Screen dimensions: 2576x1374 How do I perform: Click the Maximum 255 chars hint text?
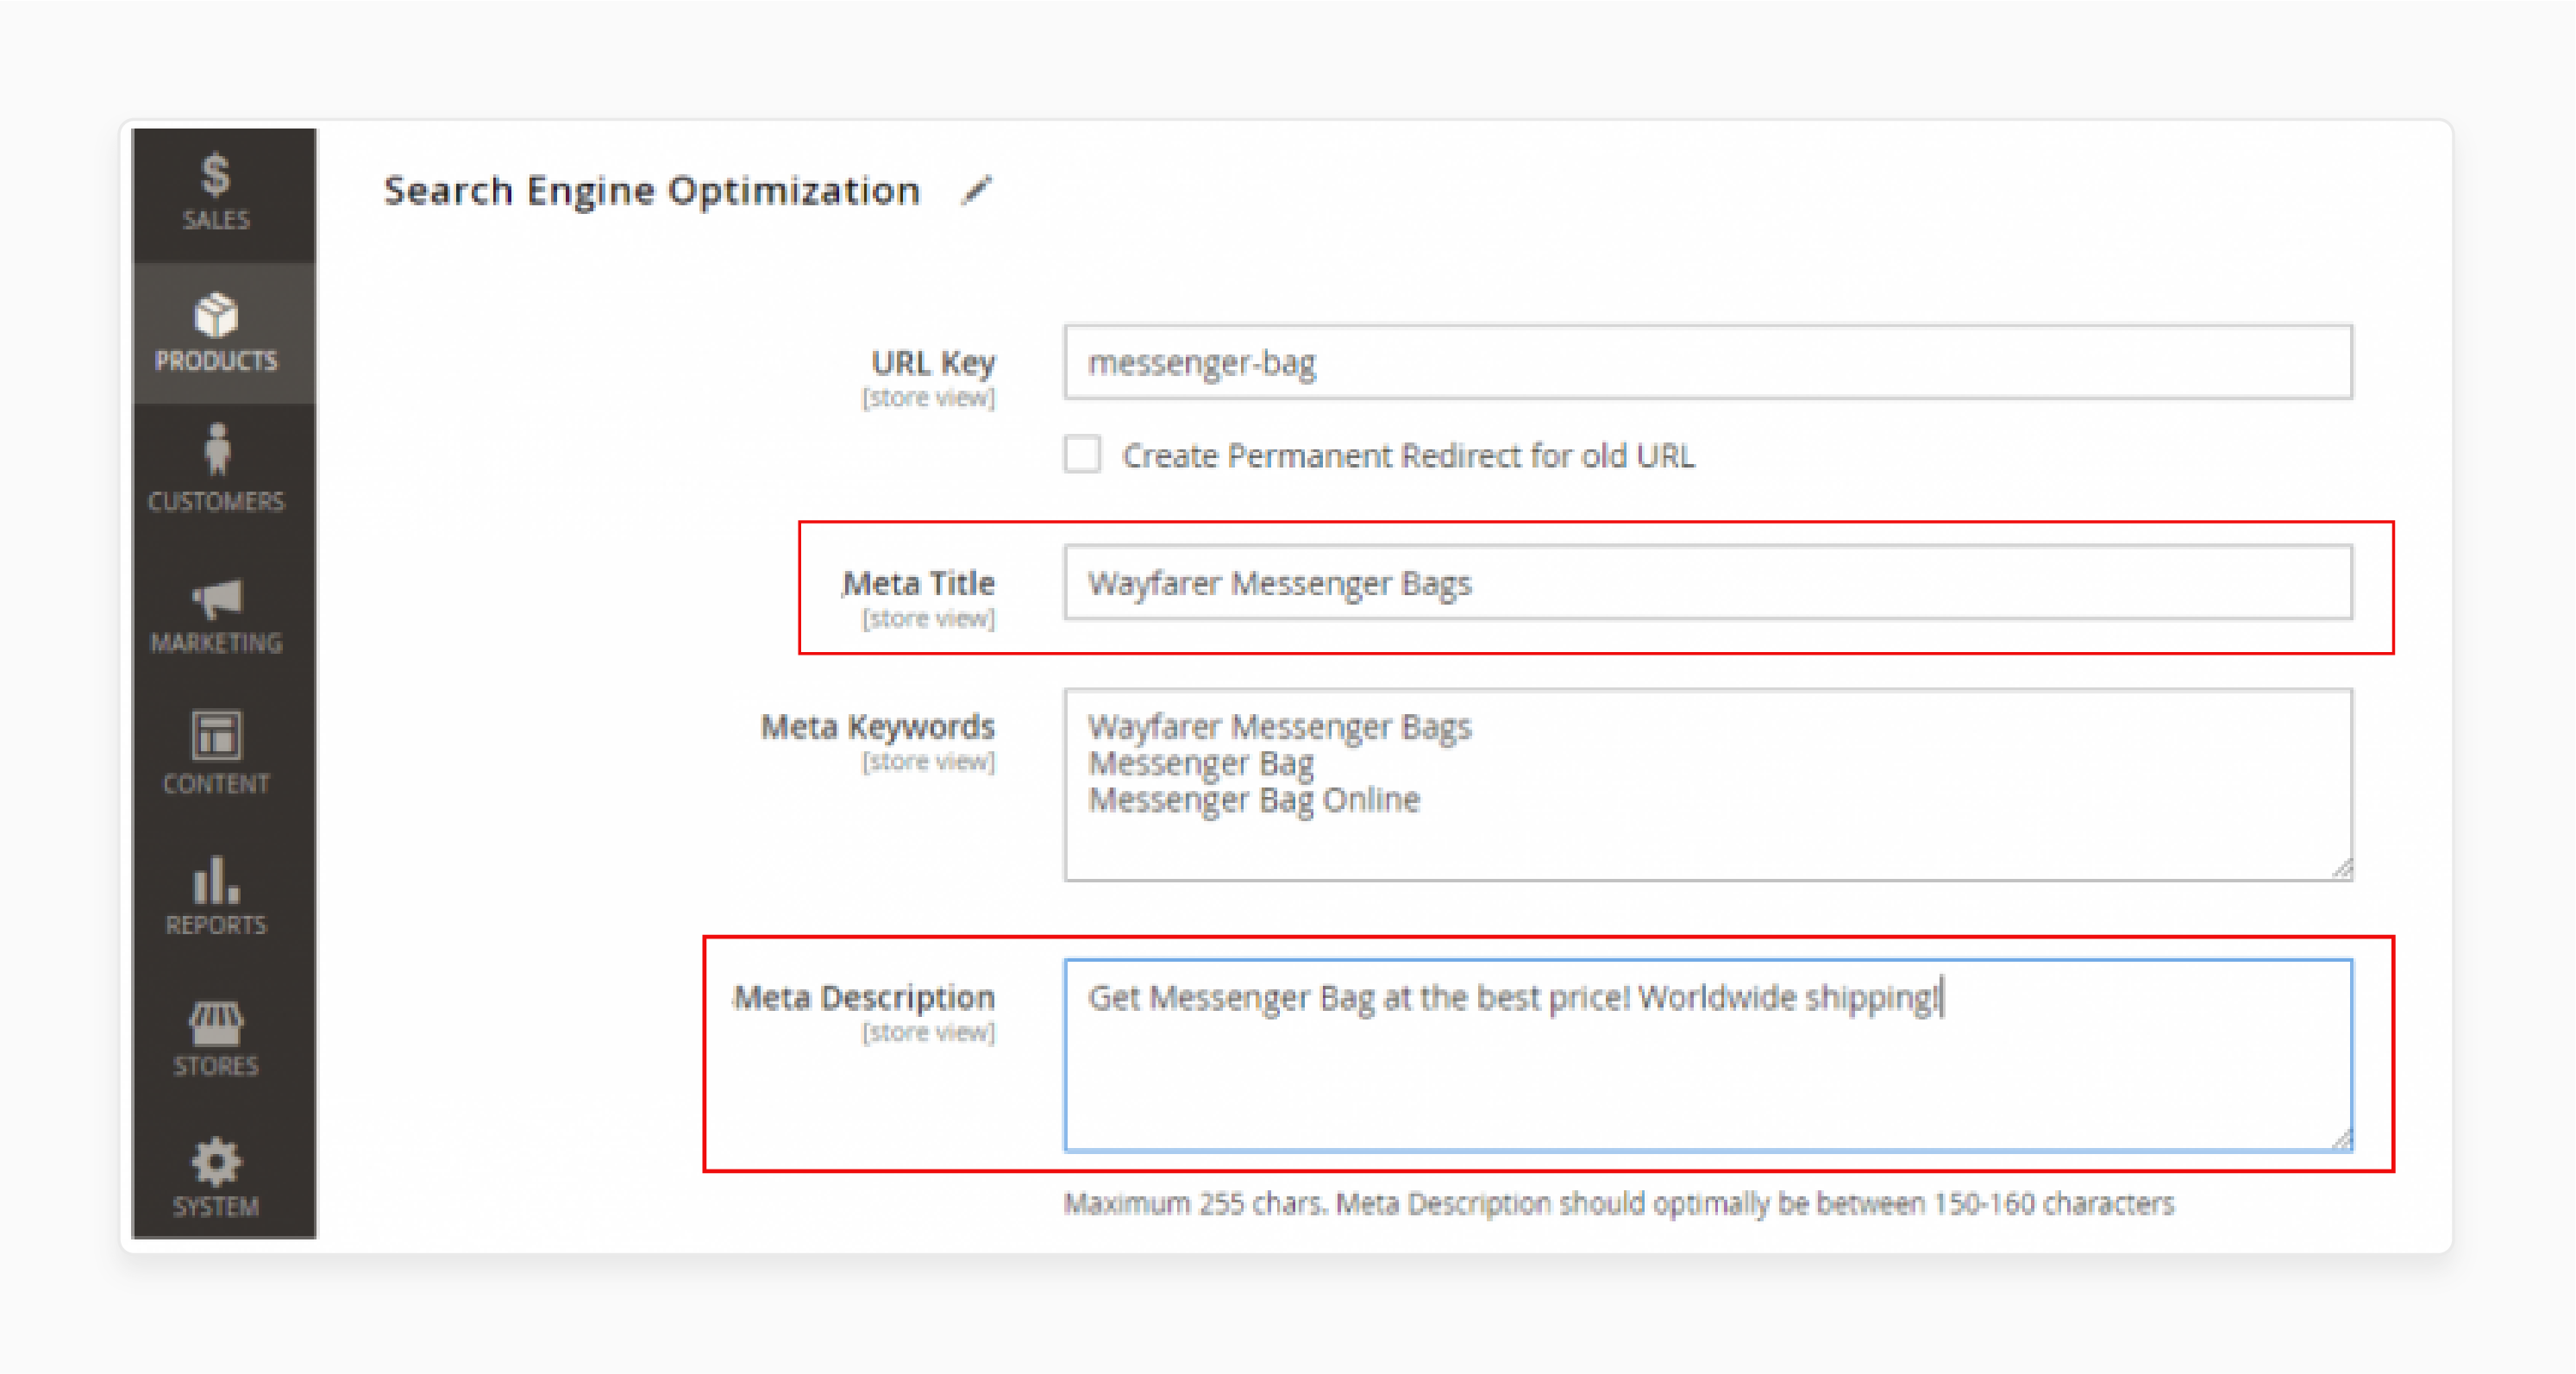point(1618,1203)
